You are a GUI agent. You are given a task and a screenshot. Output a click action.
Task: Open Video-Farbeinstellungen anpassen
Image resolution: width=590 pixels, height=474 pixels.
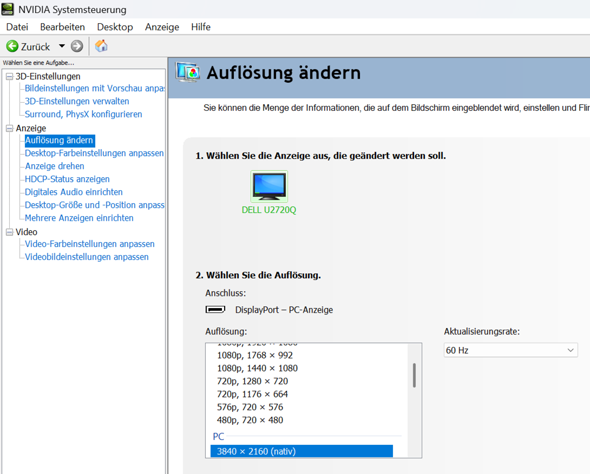(90, 244)
